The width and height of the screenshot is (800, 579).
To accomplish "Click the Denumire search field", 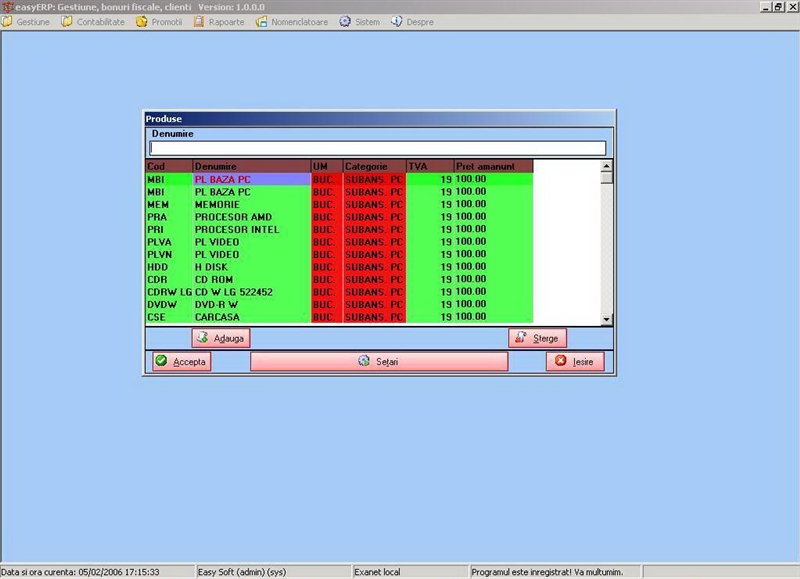I will click(380, 147).
